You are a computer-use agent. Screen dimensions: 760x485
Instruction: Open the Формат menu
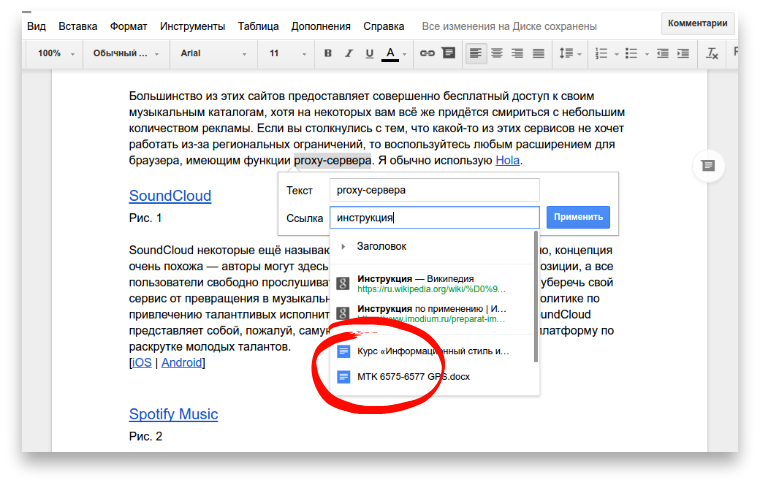pyautogui.click(x=128, y=26)
